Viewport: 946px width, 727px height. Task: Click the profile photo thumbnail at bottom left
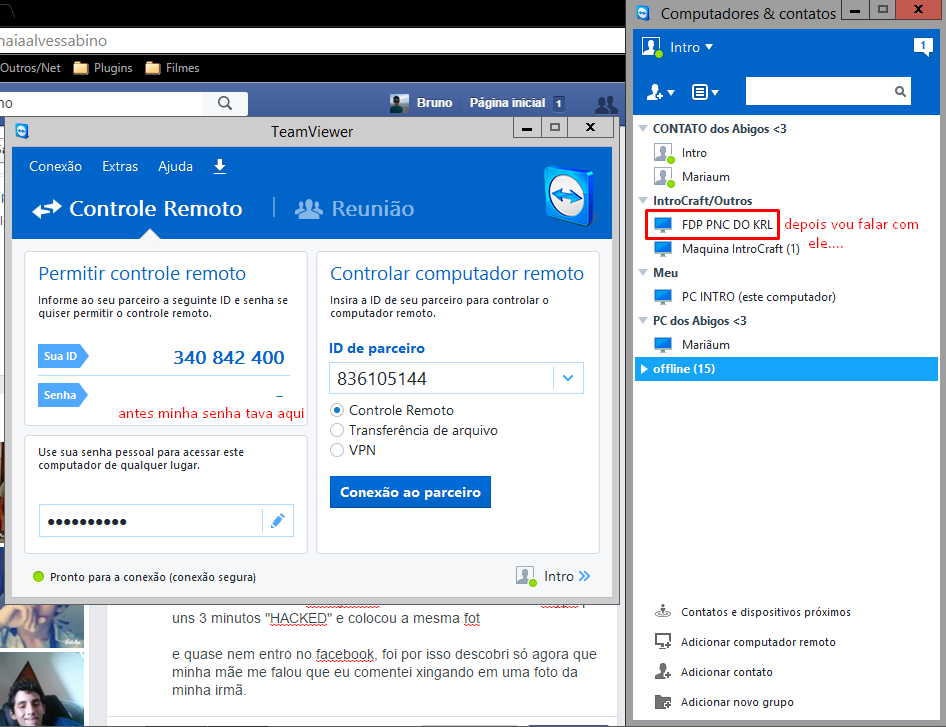(x=42, y=689)
